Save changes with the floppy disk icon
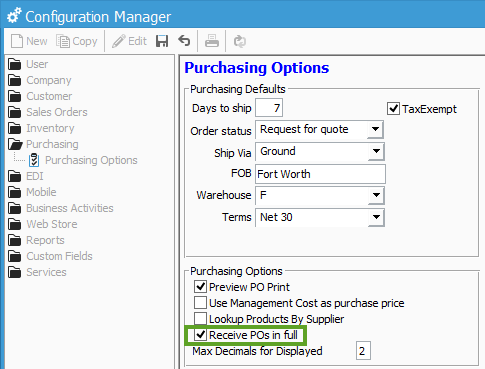Image resolution: width=485 pixels, height=369 pixels. (x=162, y=41)
